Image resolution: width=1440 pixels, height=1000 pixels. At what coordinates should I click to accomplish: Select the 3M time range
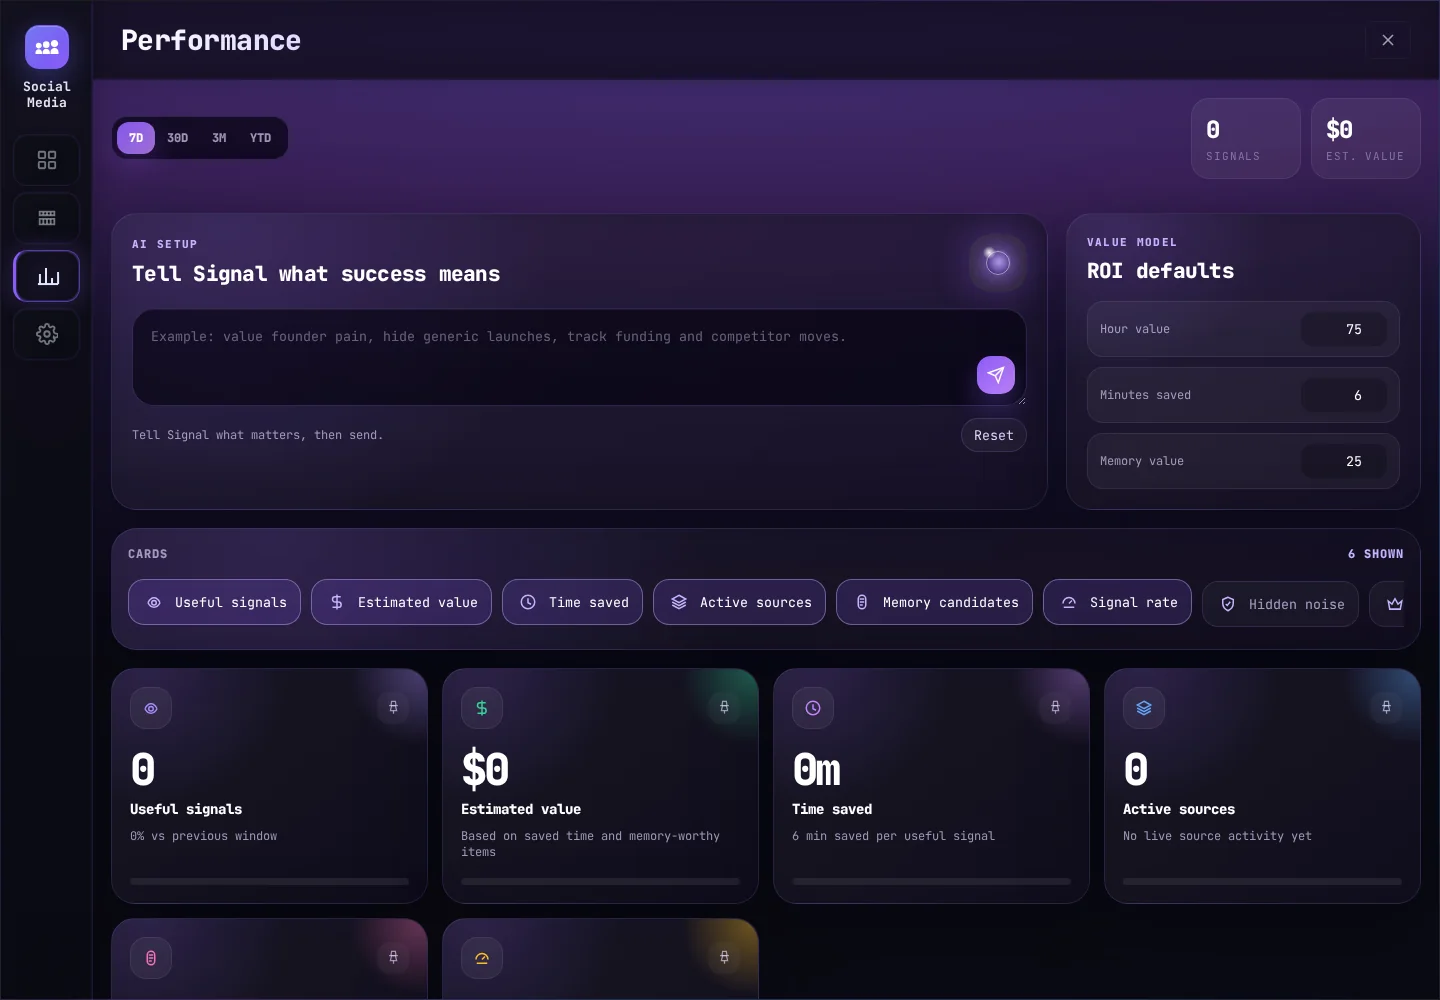(219, 138)
